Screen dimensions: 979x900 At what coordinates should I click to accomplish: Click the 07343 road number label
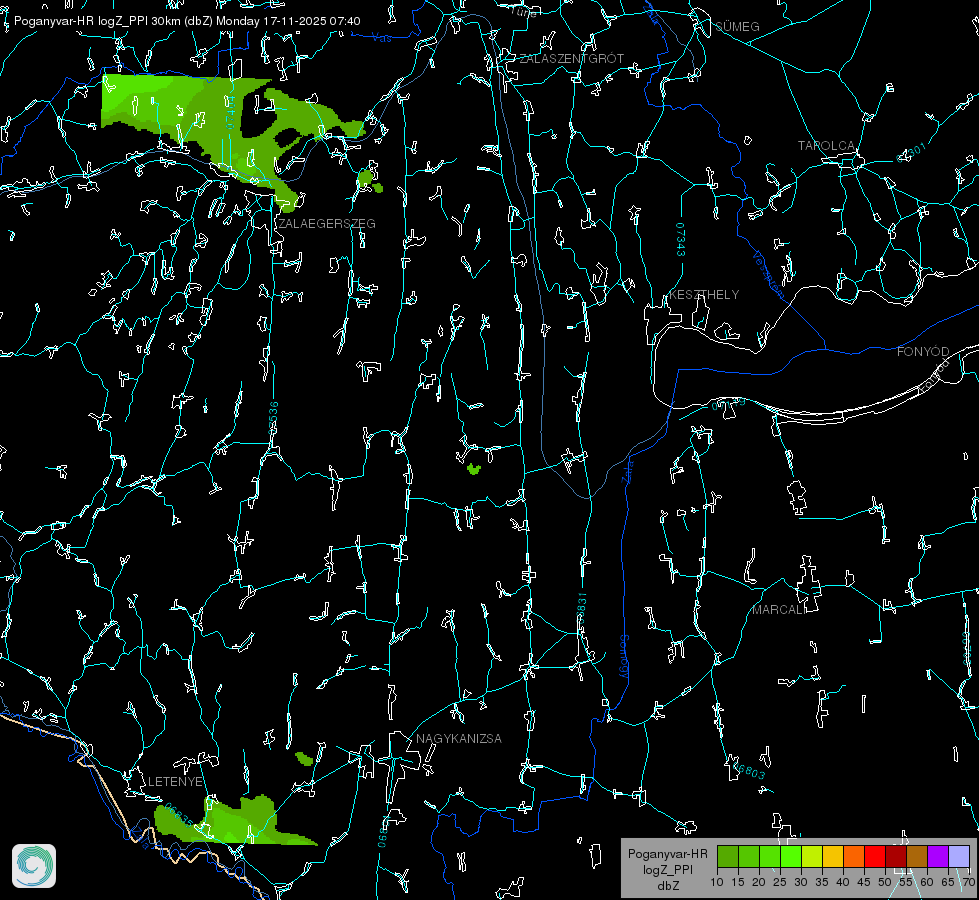point(681,240)
